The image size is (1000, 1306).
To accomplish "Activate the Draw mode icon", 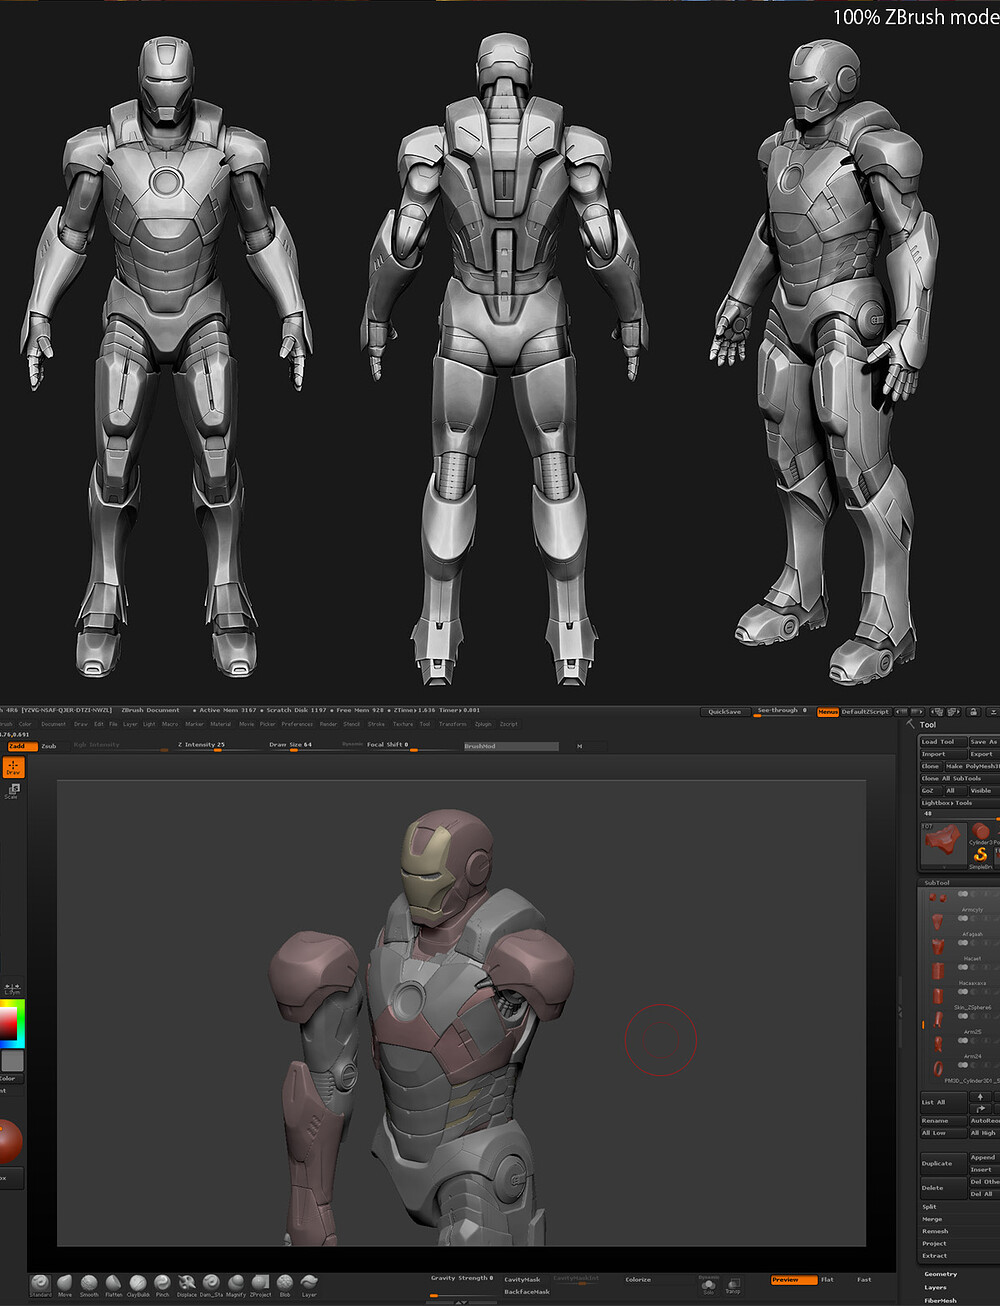I will pyautogui.click(x=13, y=768).
